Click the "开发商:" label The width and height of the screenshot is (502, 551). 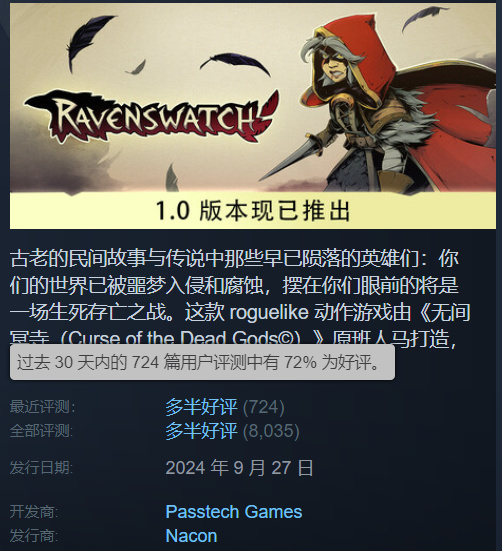point(34,512)
